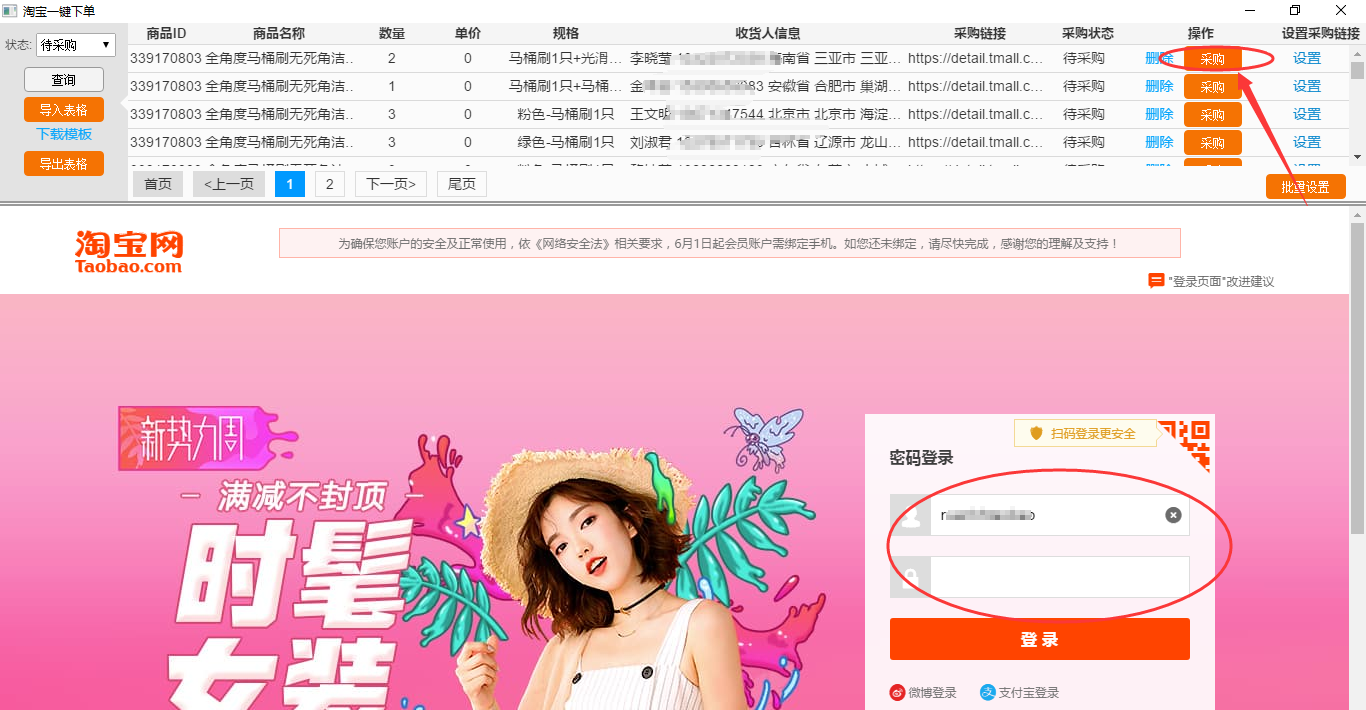Click the 商品名称 column header
The height and width of the screenshot is (710, 1366).
click(x=279, y=33)
